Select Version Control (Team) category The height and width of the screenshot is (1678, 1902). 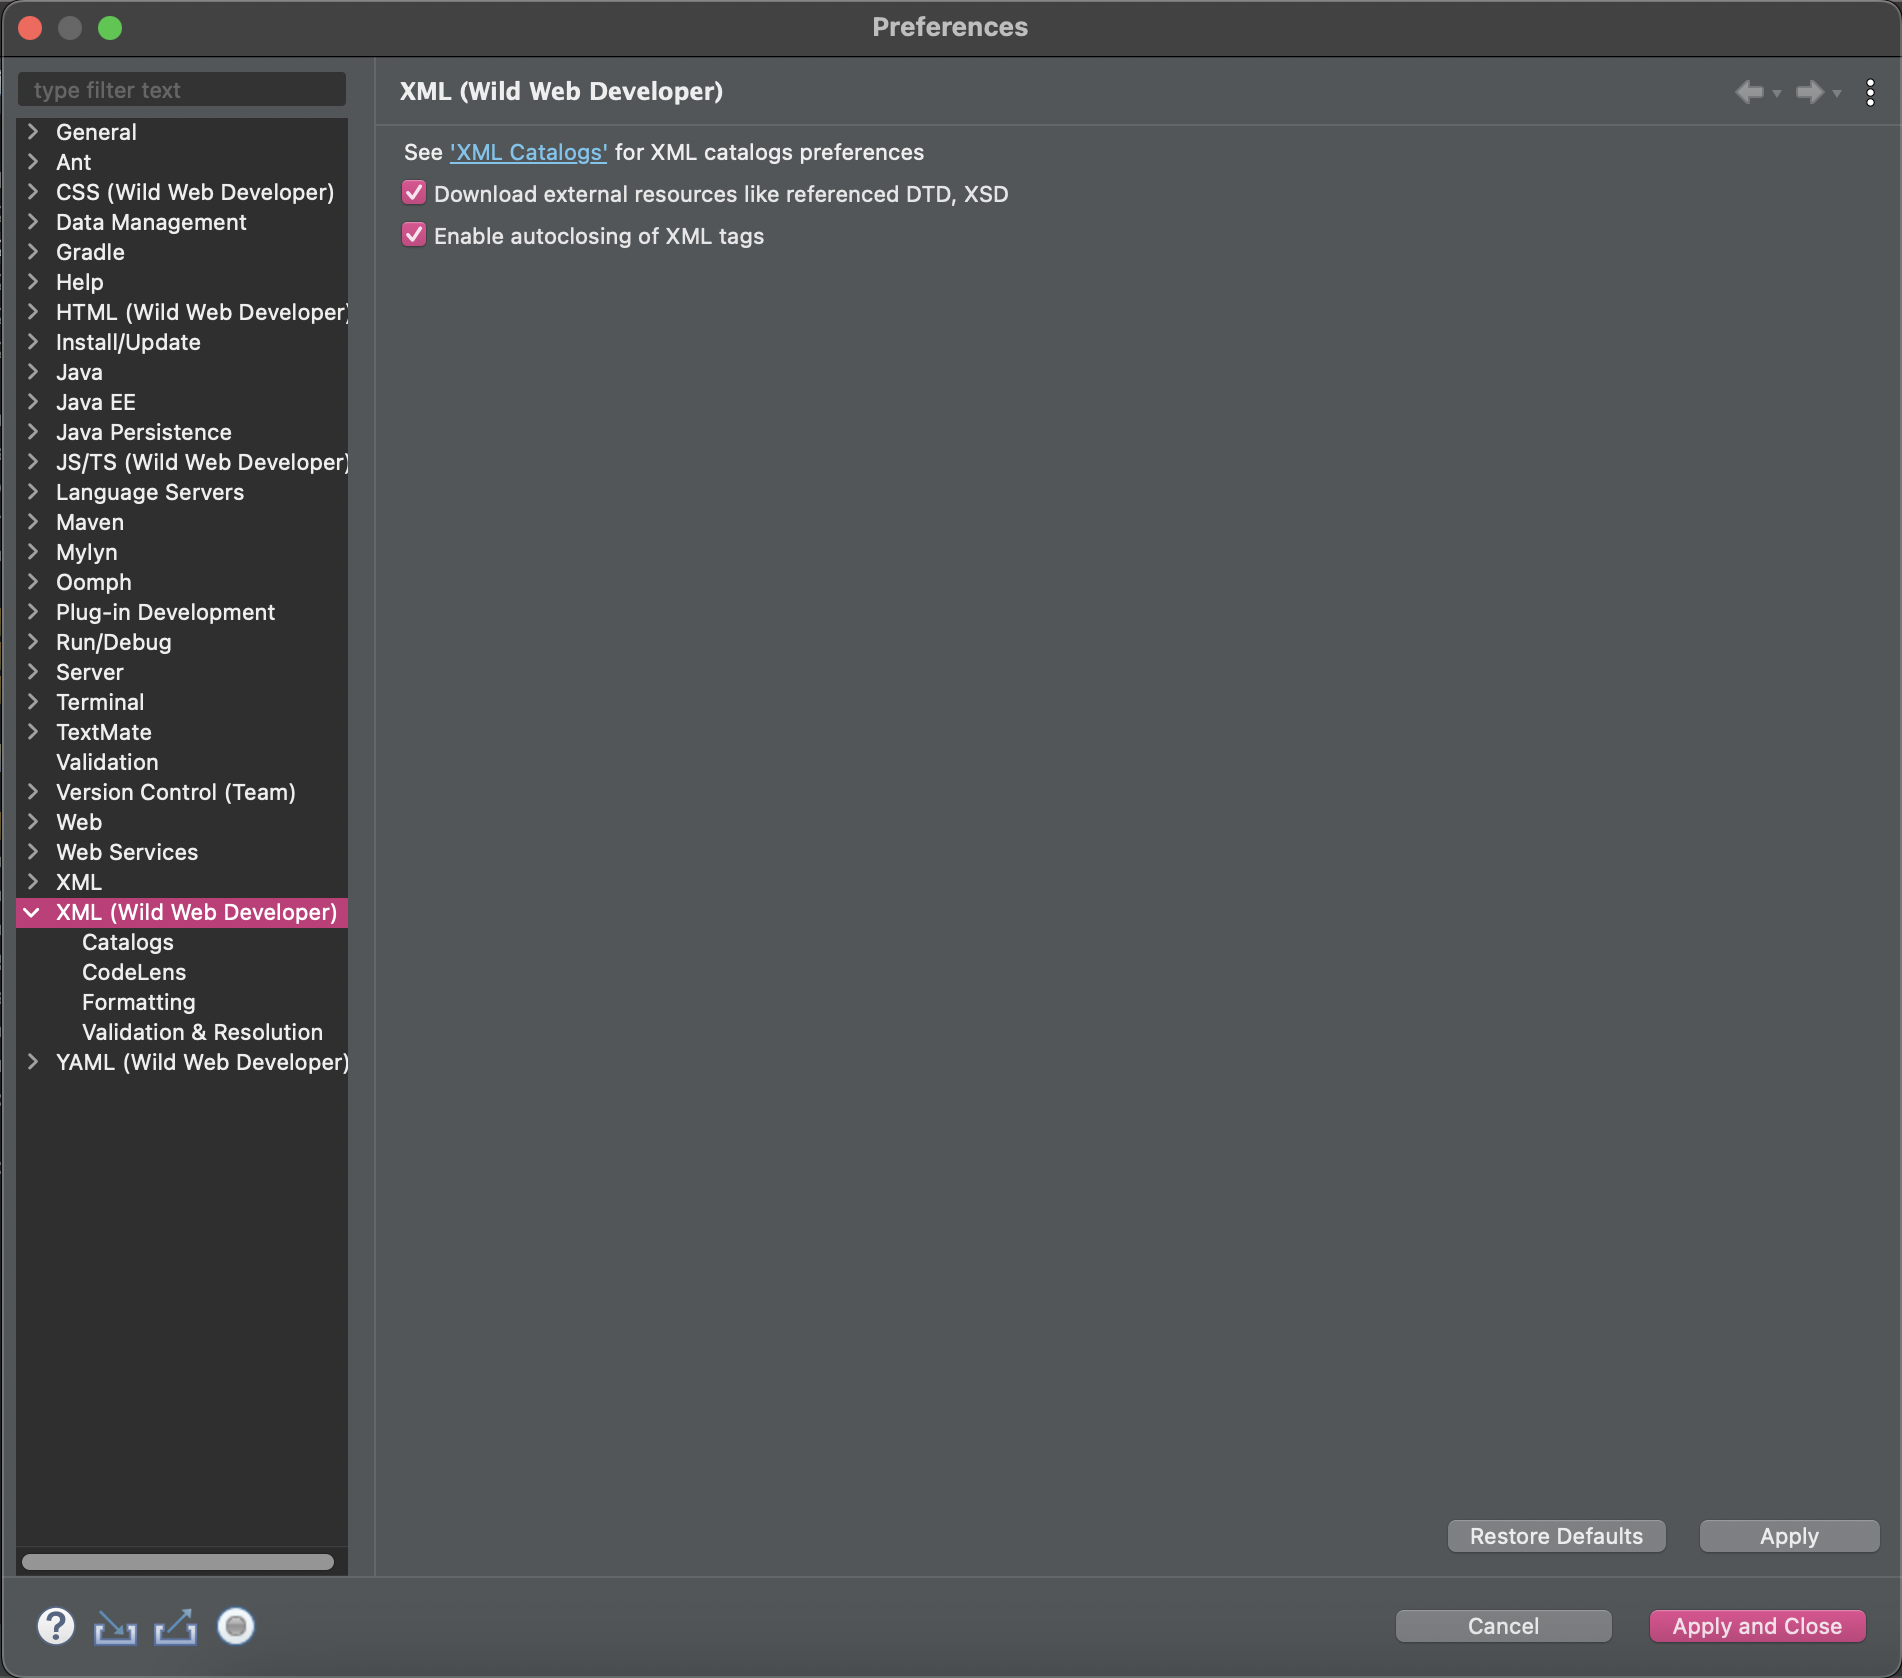(x=176, y=792)
